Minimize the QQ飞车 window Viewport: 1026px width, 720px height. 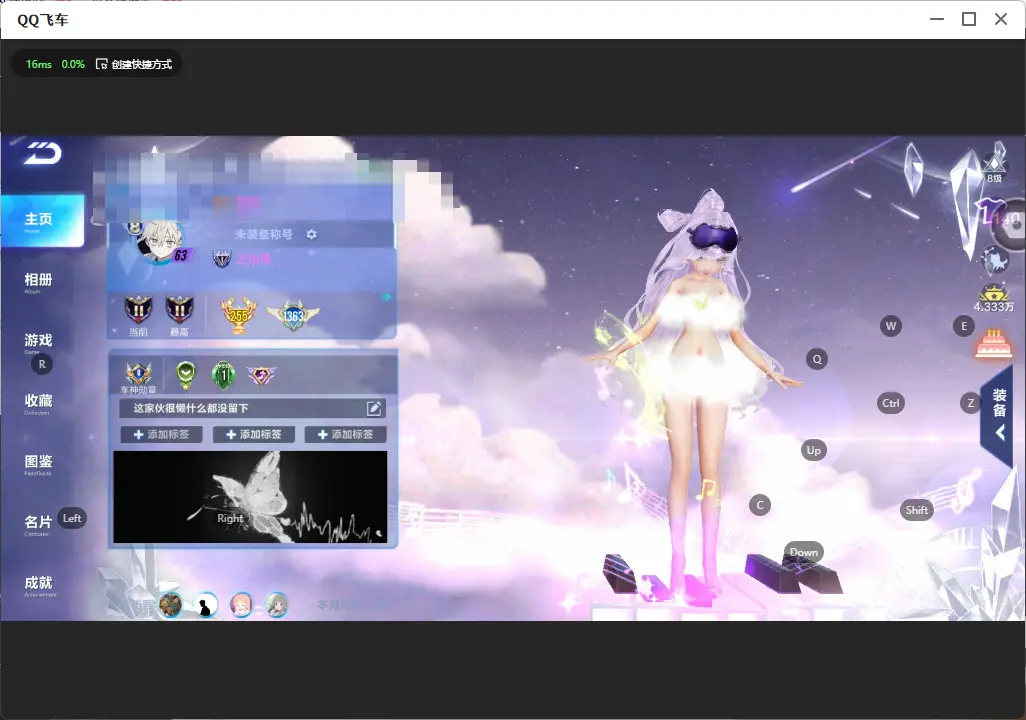tap(937, 20)
